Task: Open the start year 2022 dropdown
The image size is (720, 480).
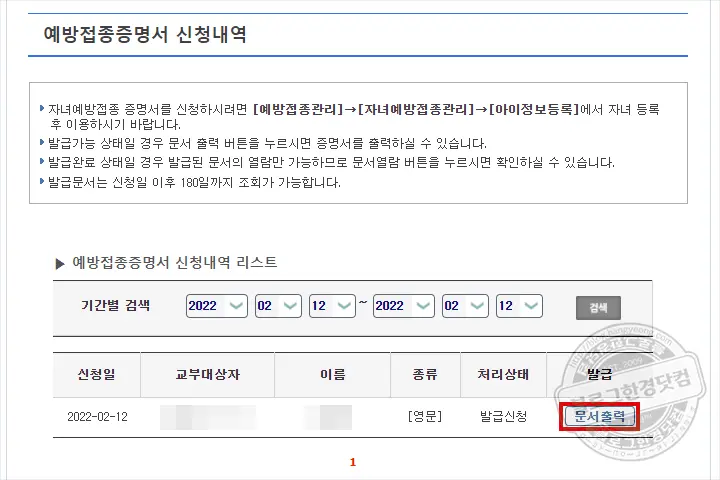Action: coord(217,306)
